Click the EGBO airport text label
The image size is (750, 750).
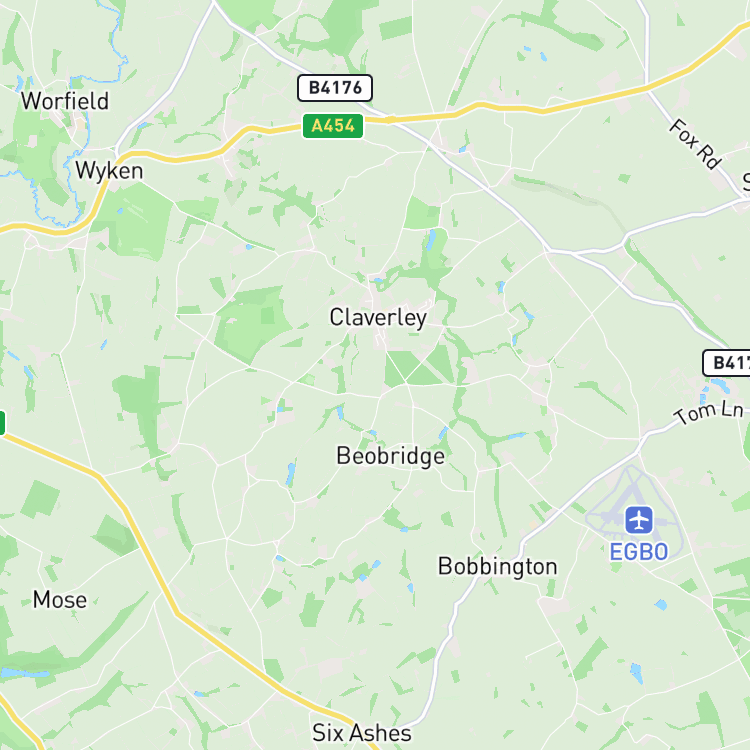(x=639, y=552)
